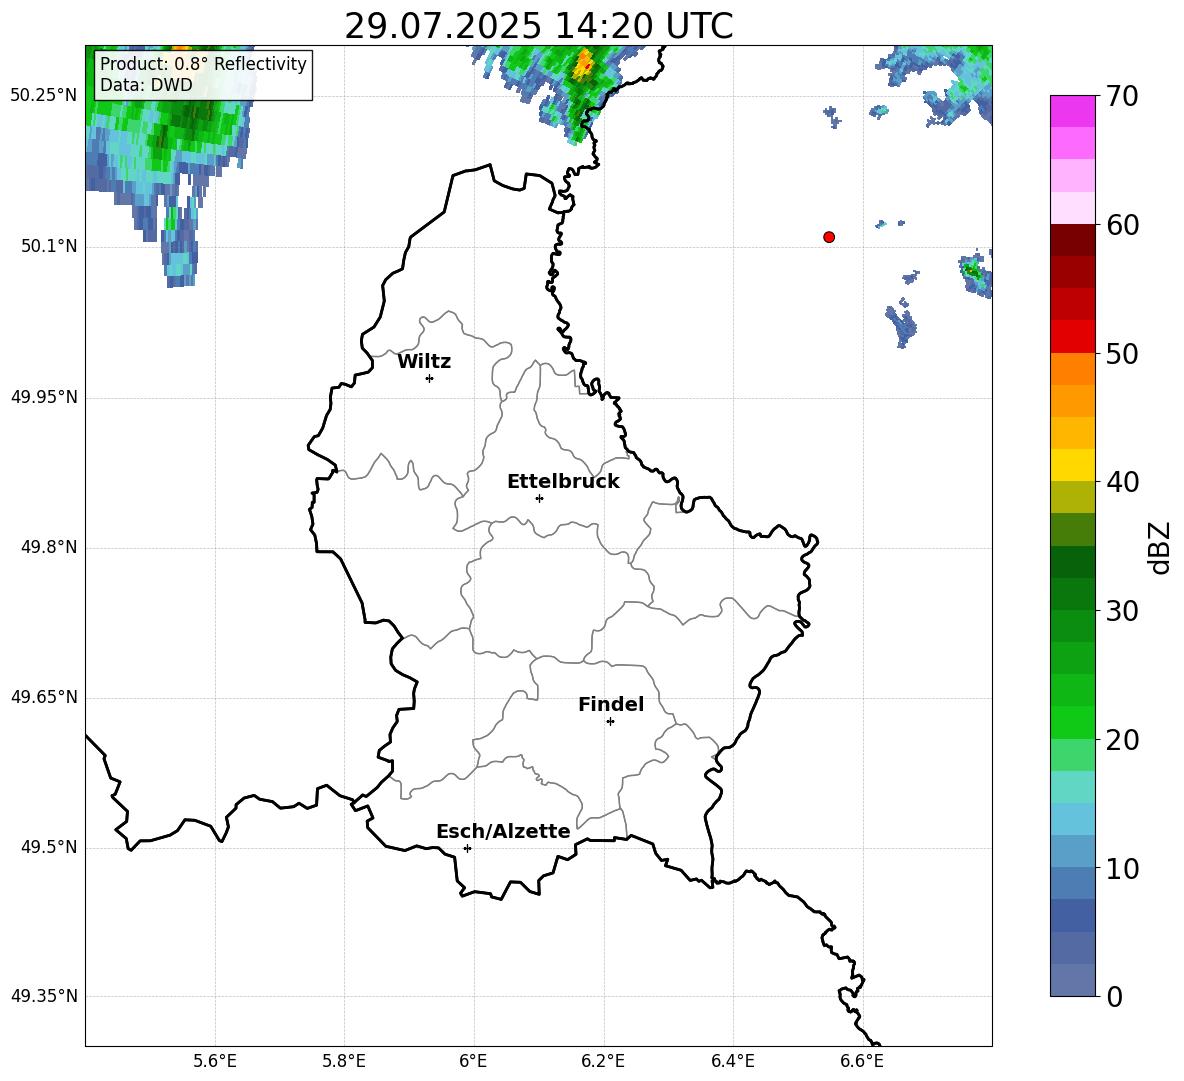Click the 6.2°E longitude label
Screen dimensions: 1184x1081
[x=603, y=1061]
